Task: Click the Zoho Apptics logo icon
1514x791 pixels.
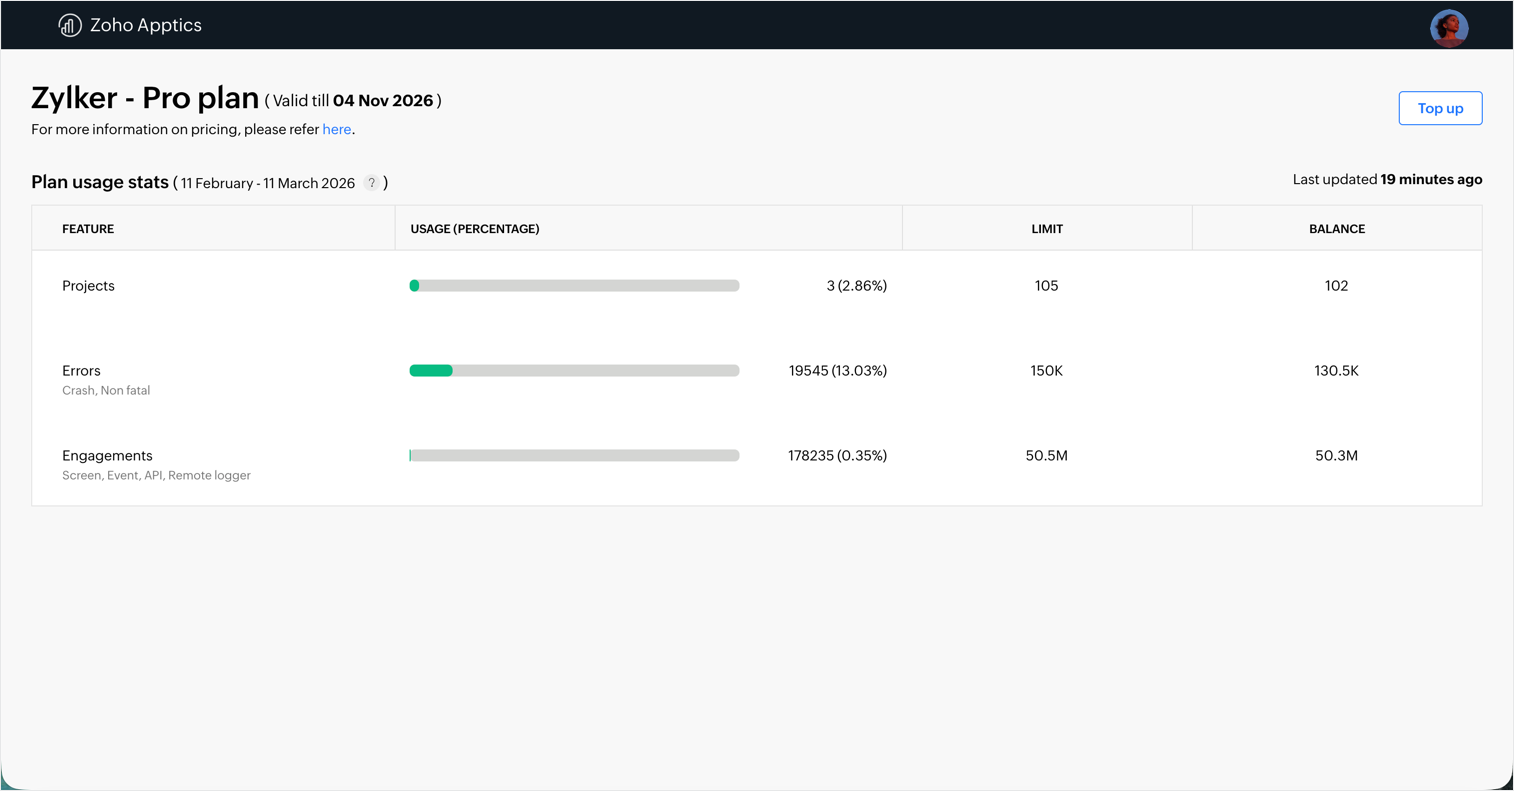Action: click(70, 25)
